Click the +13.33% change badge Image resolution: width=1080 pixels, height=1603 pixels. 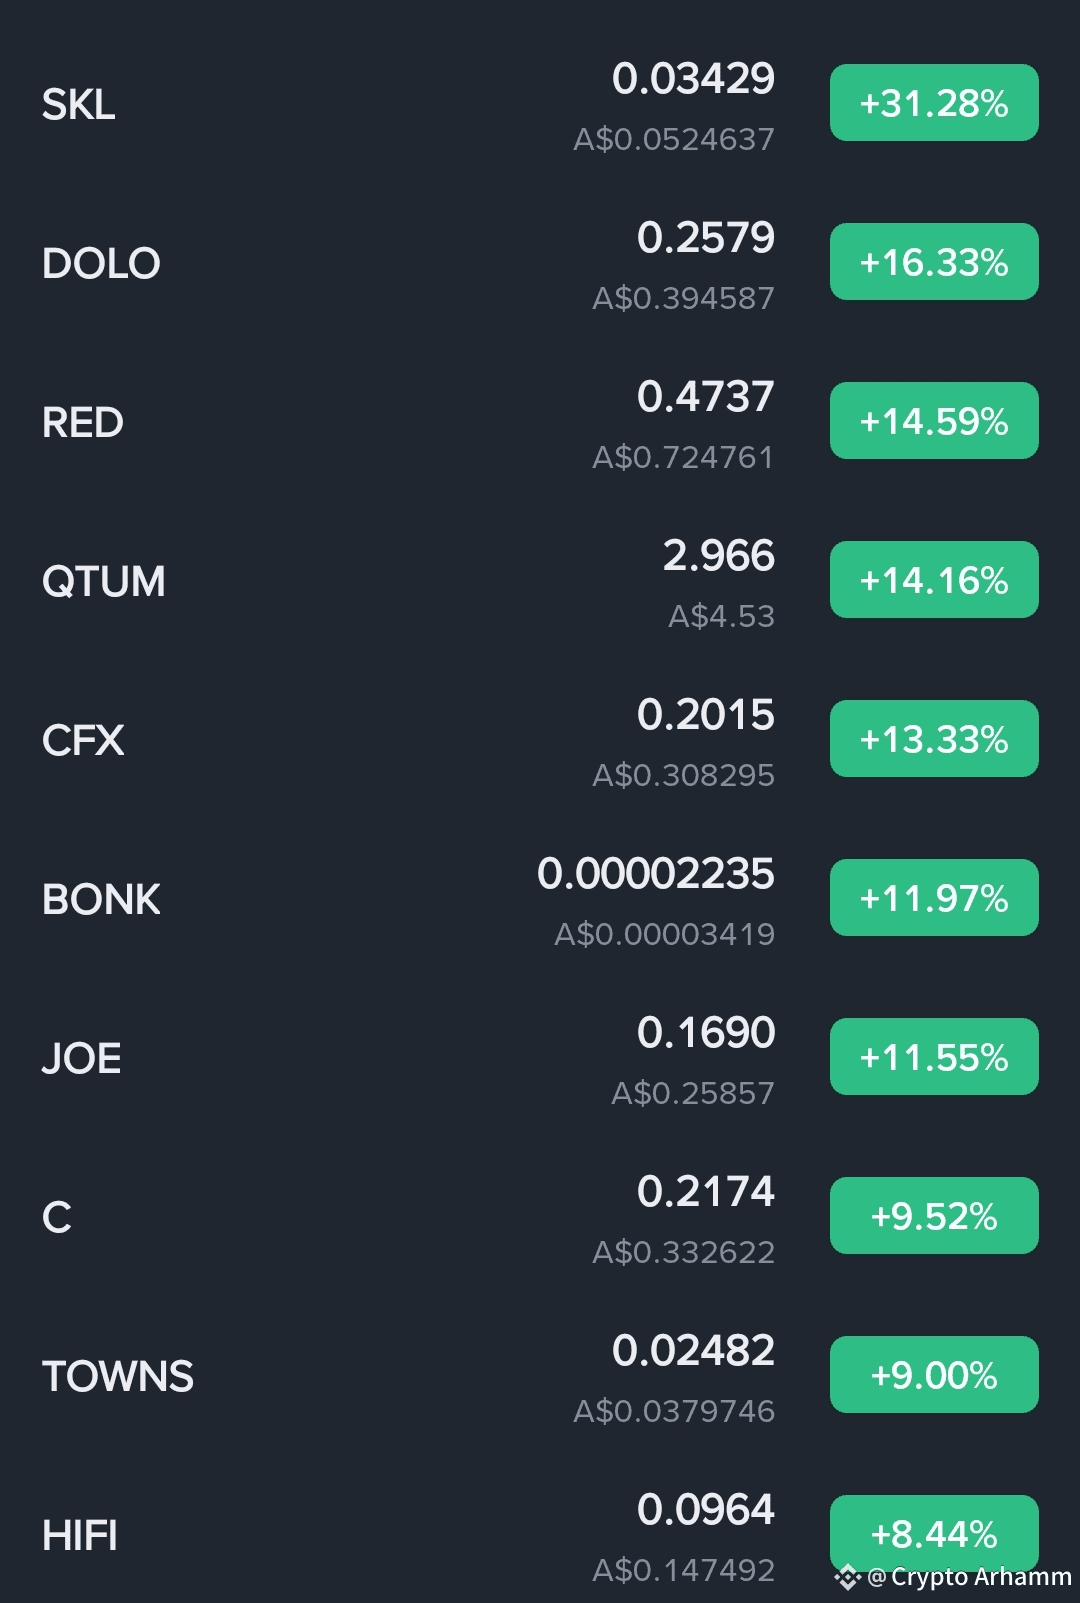point(934,739)
